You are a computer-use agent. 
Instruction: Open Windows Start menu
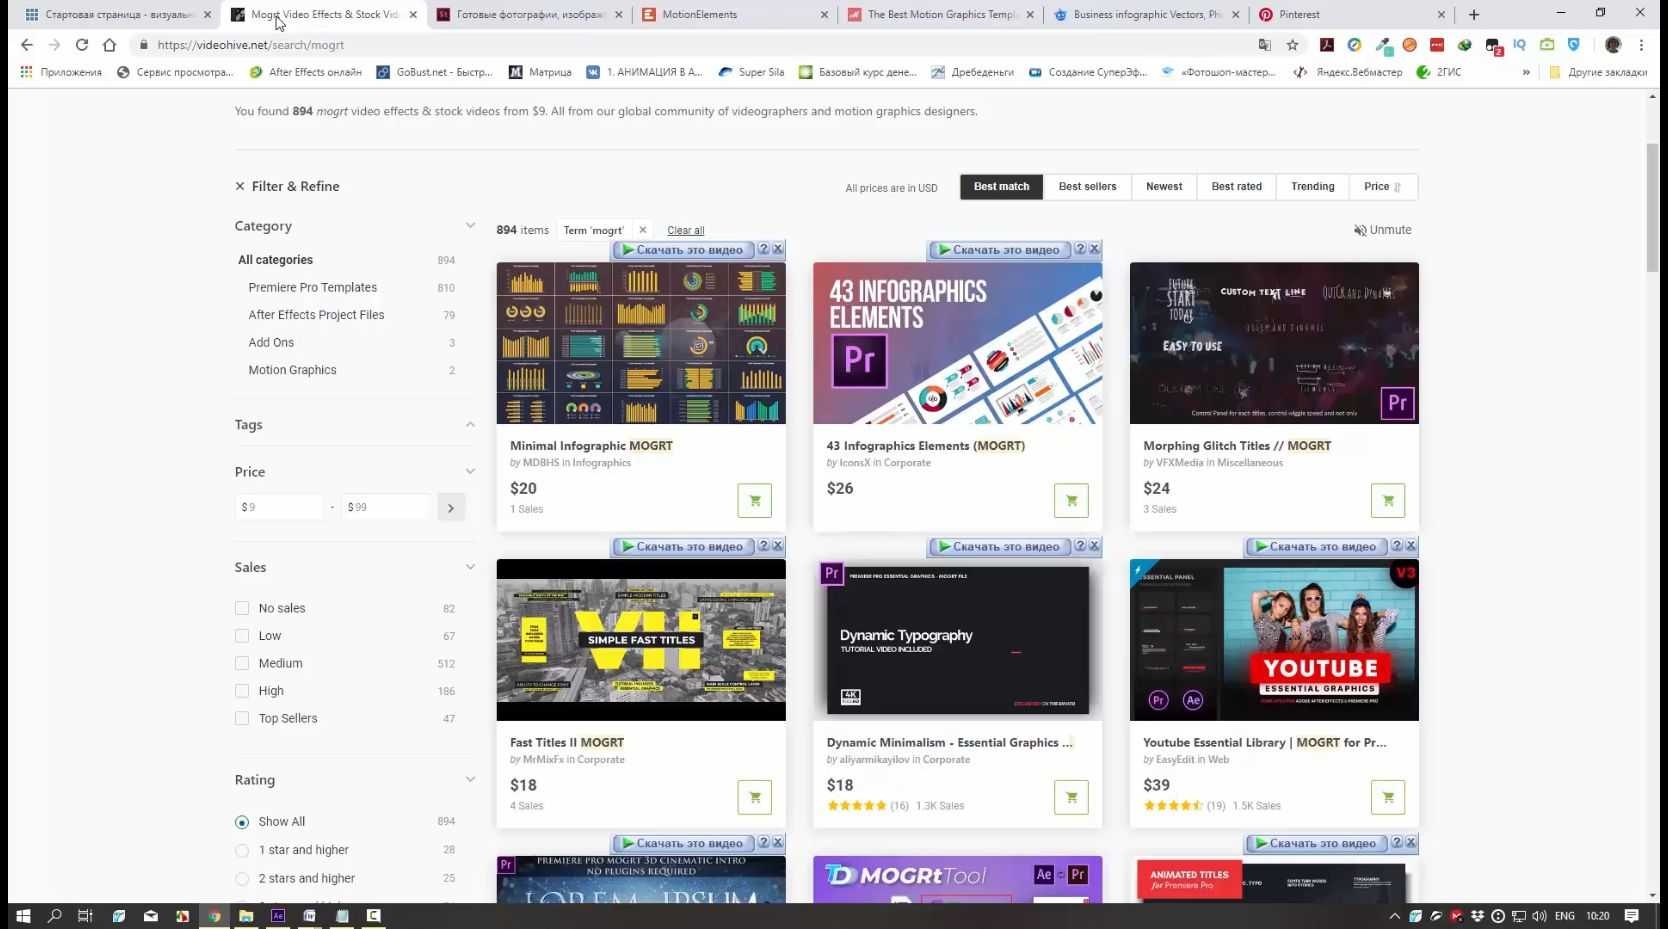23,916
